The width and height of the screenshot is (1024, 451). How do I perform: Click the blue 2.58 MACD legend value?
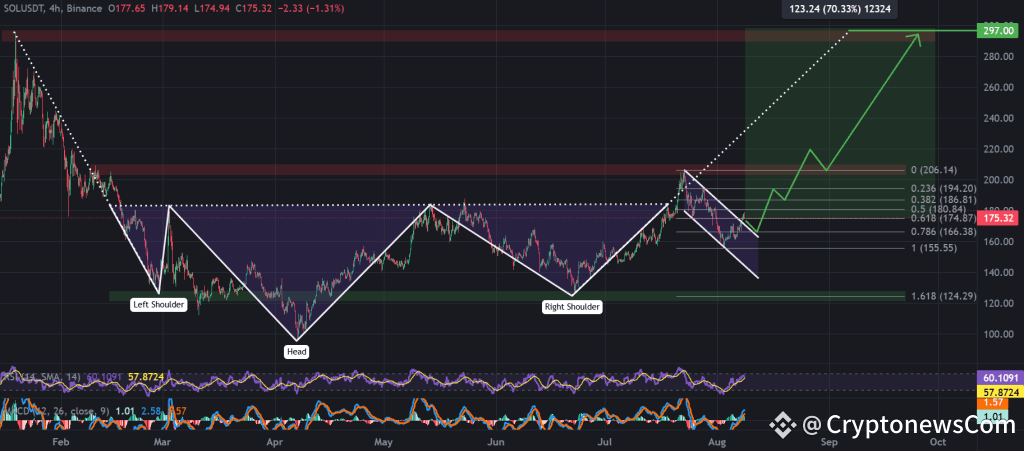click(151, 412)
